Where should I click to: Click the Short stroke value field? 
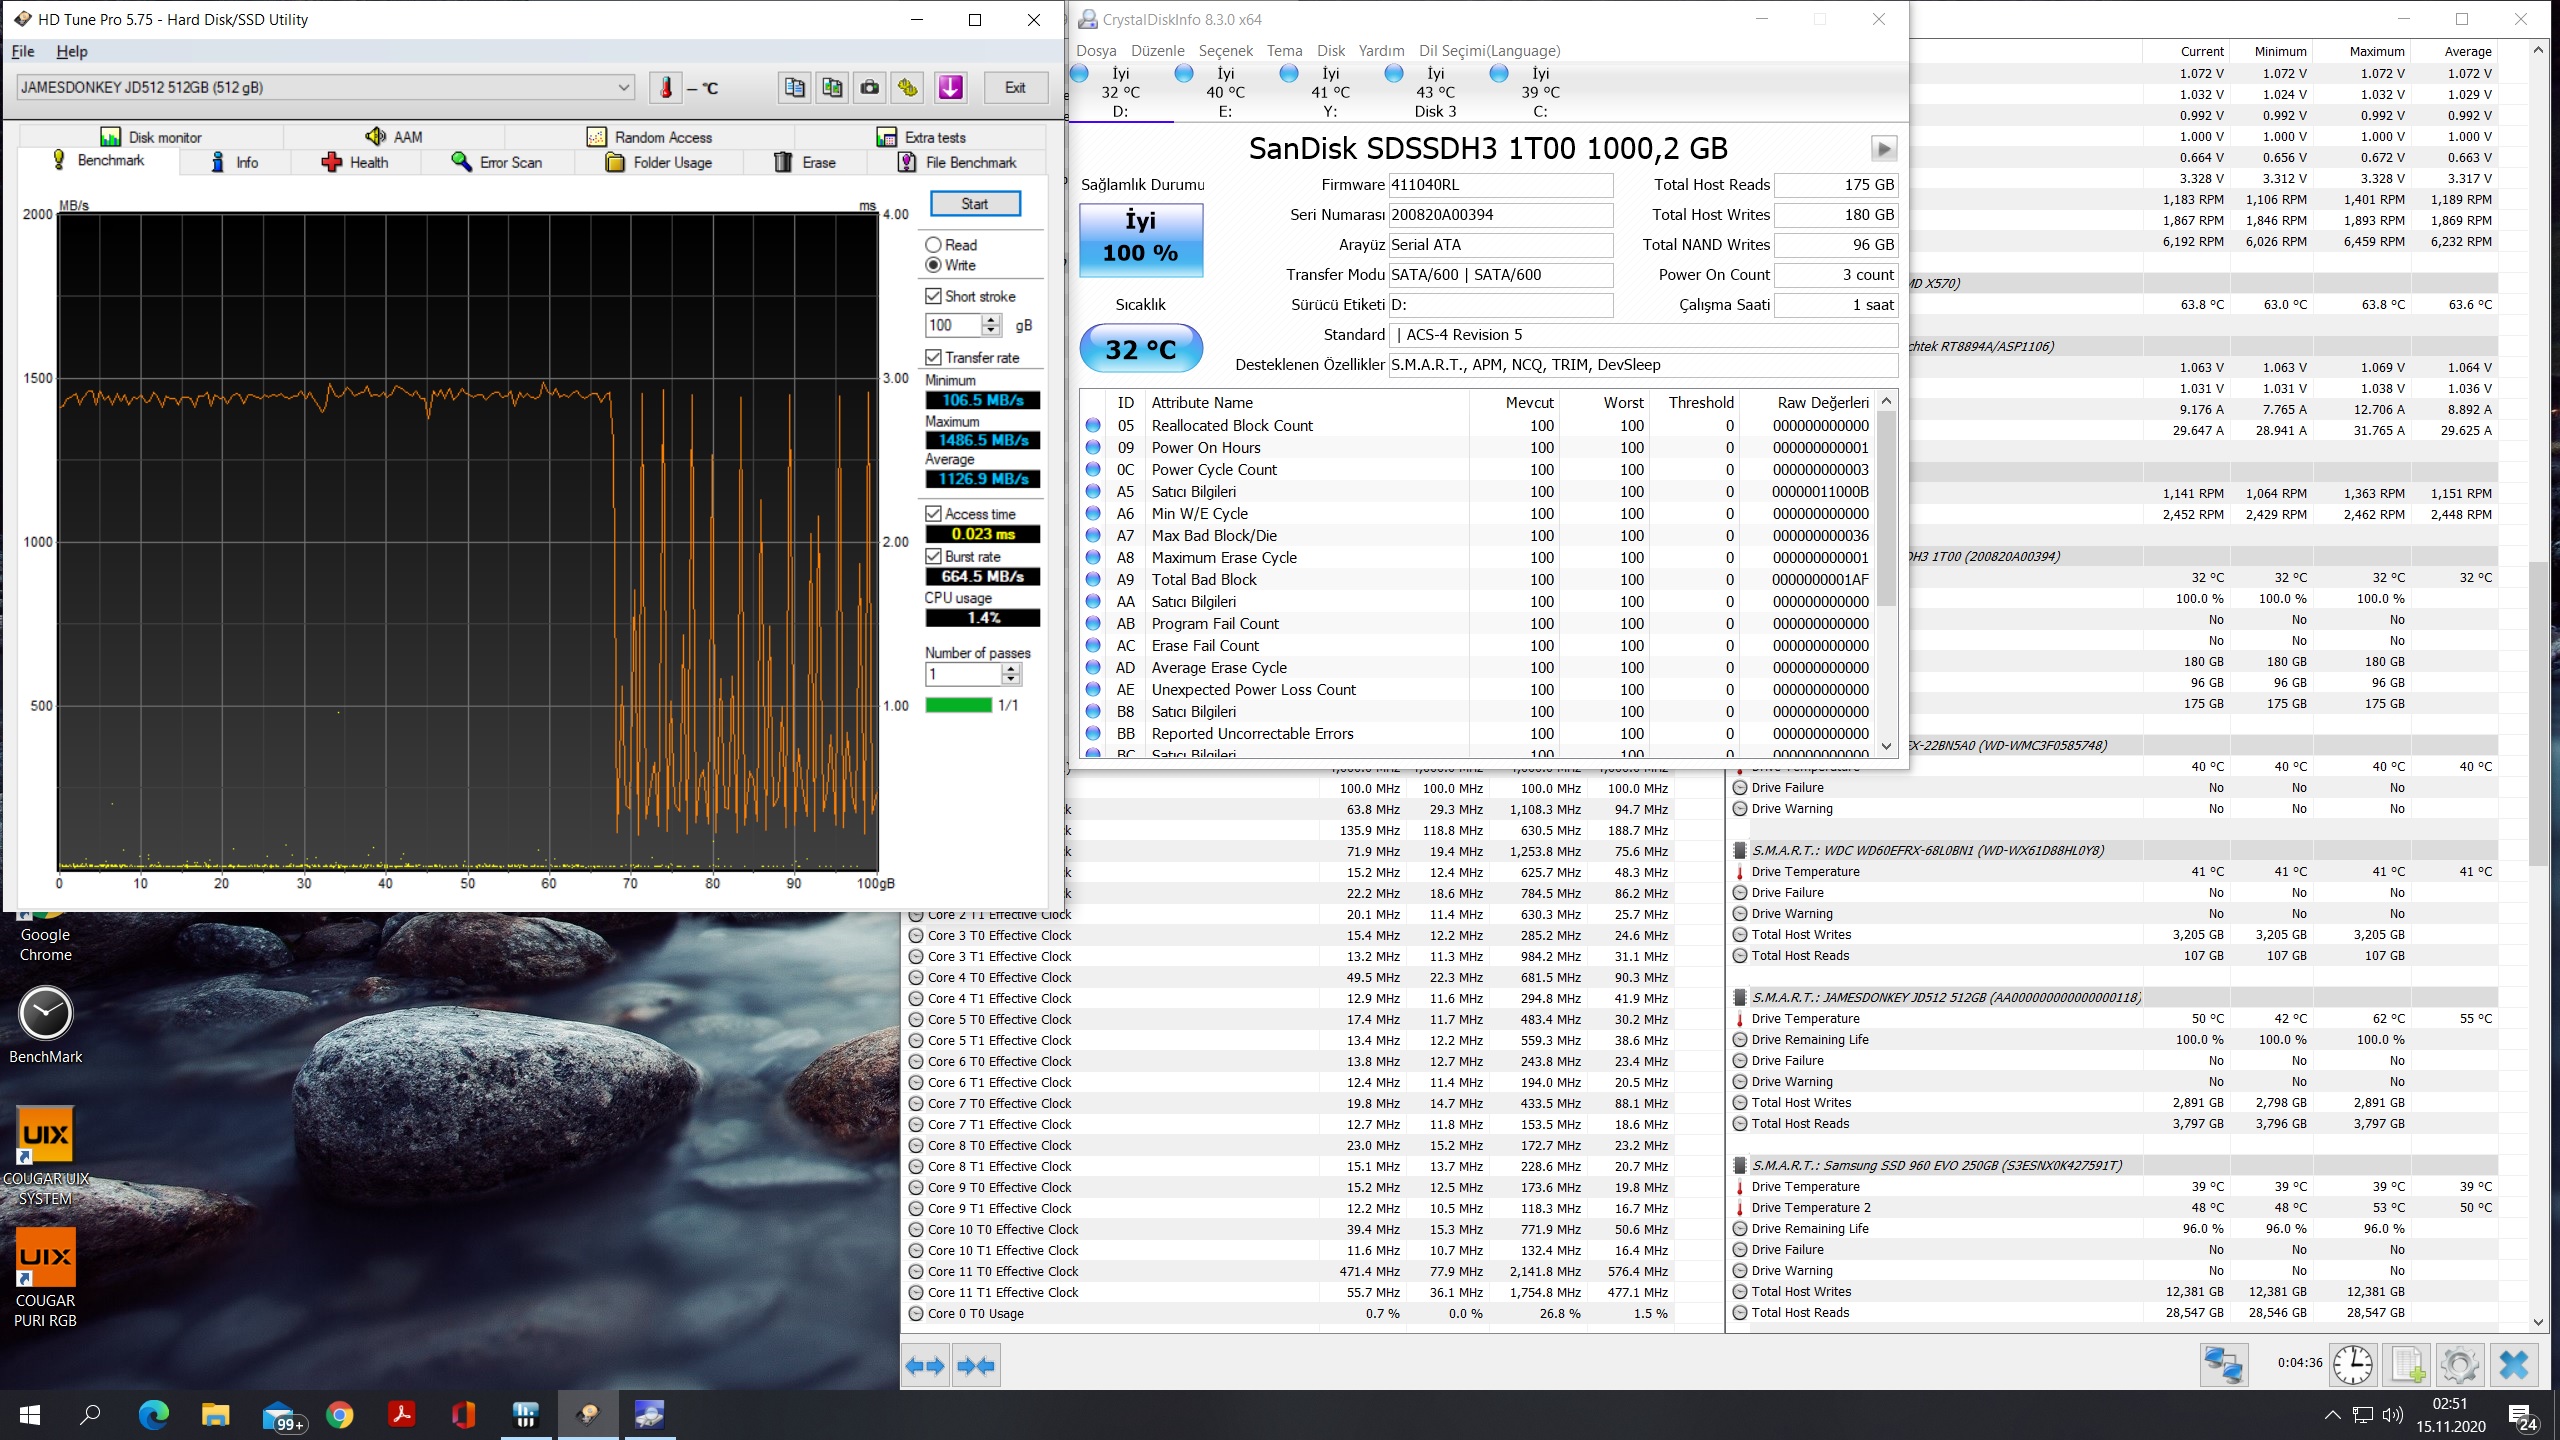[x=953, y=325]
